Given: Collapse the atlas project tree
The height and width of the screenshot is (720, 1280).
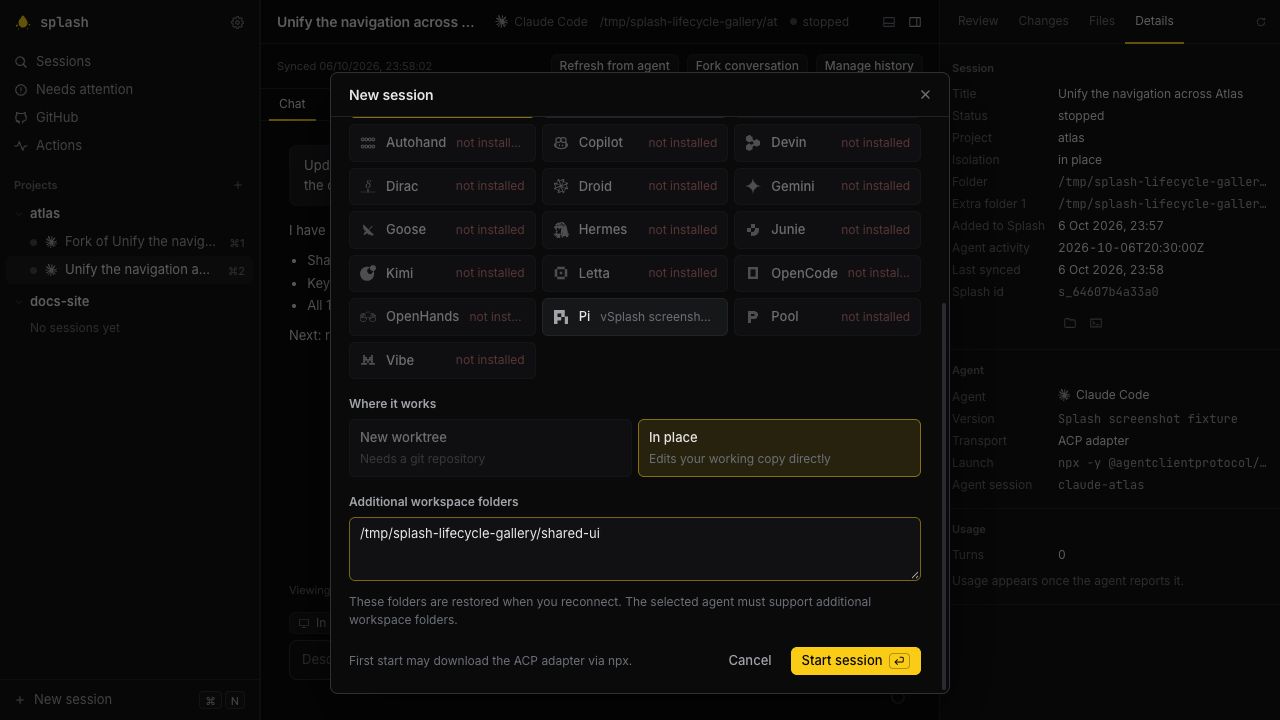Looking at the screenshot, I should click(19, 213).
